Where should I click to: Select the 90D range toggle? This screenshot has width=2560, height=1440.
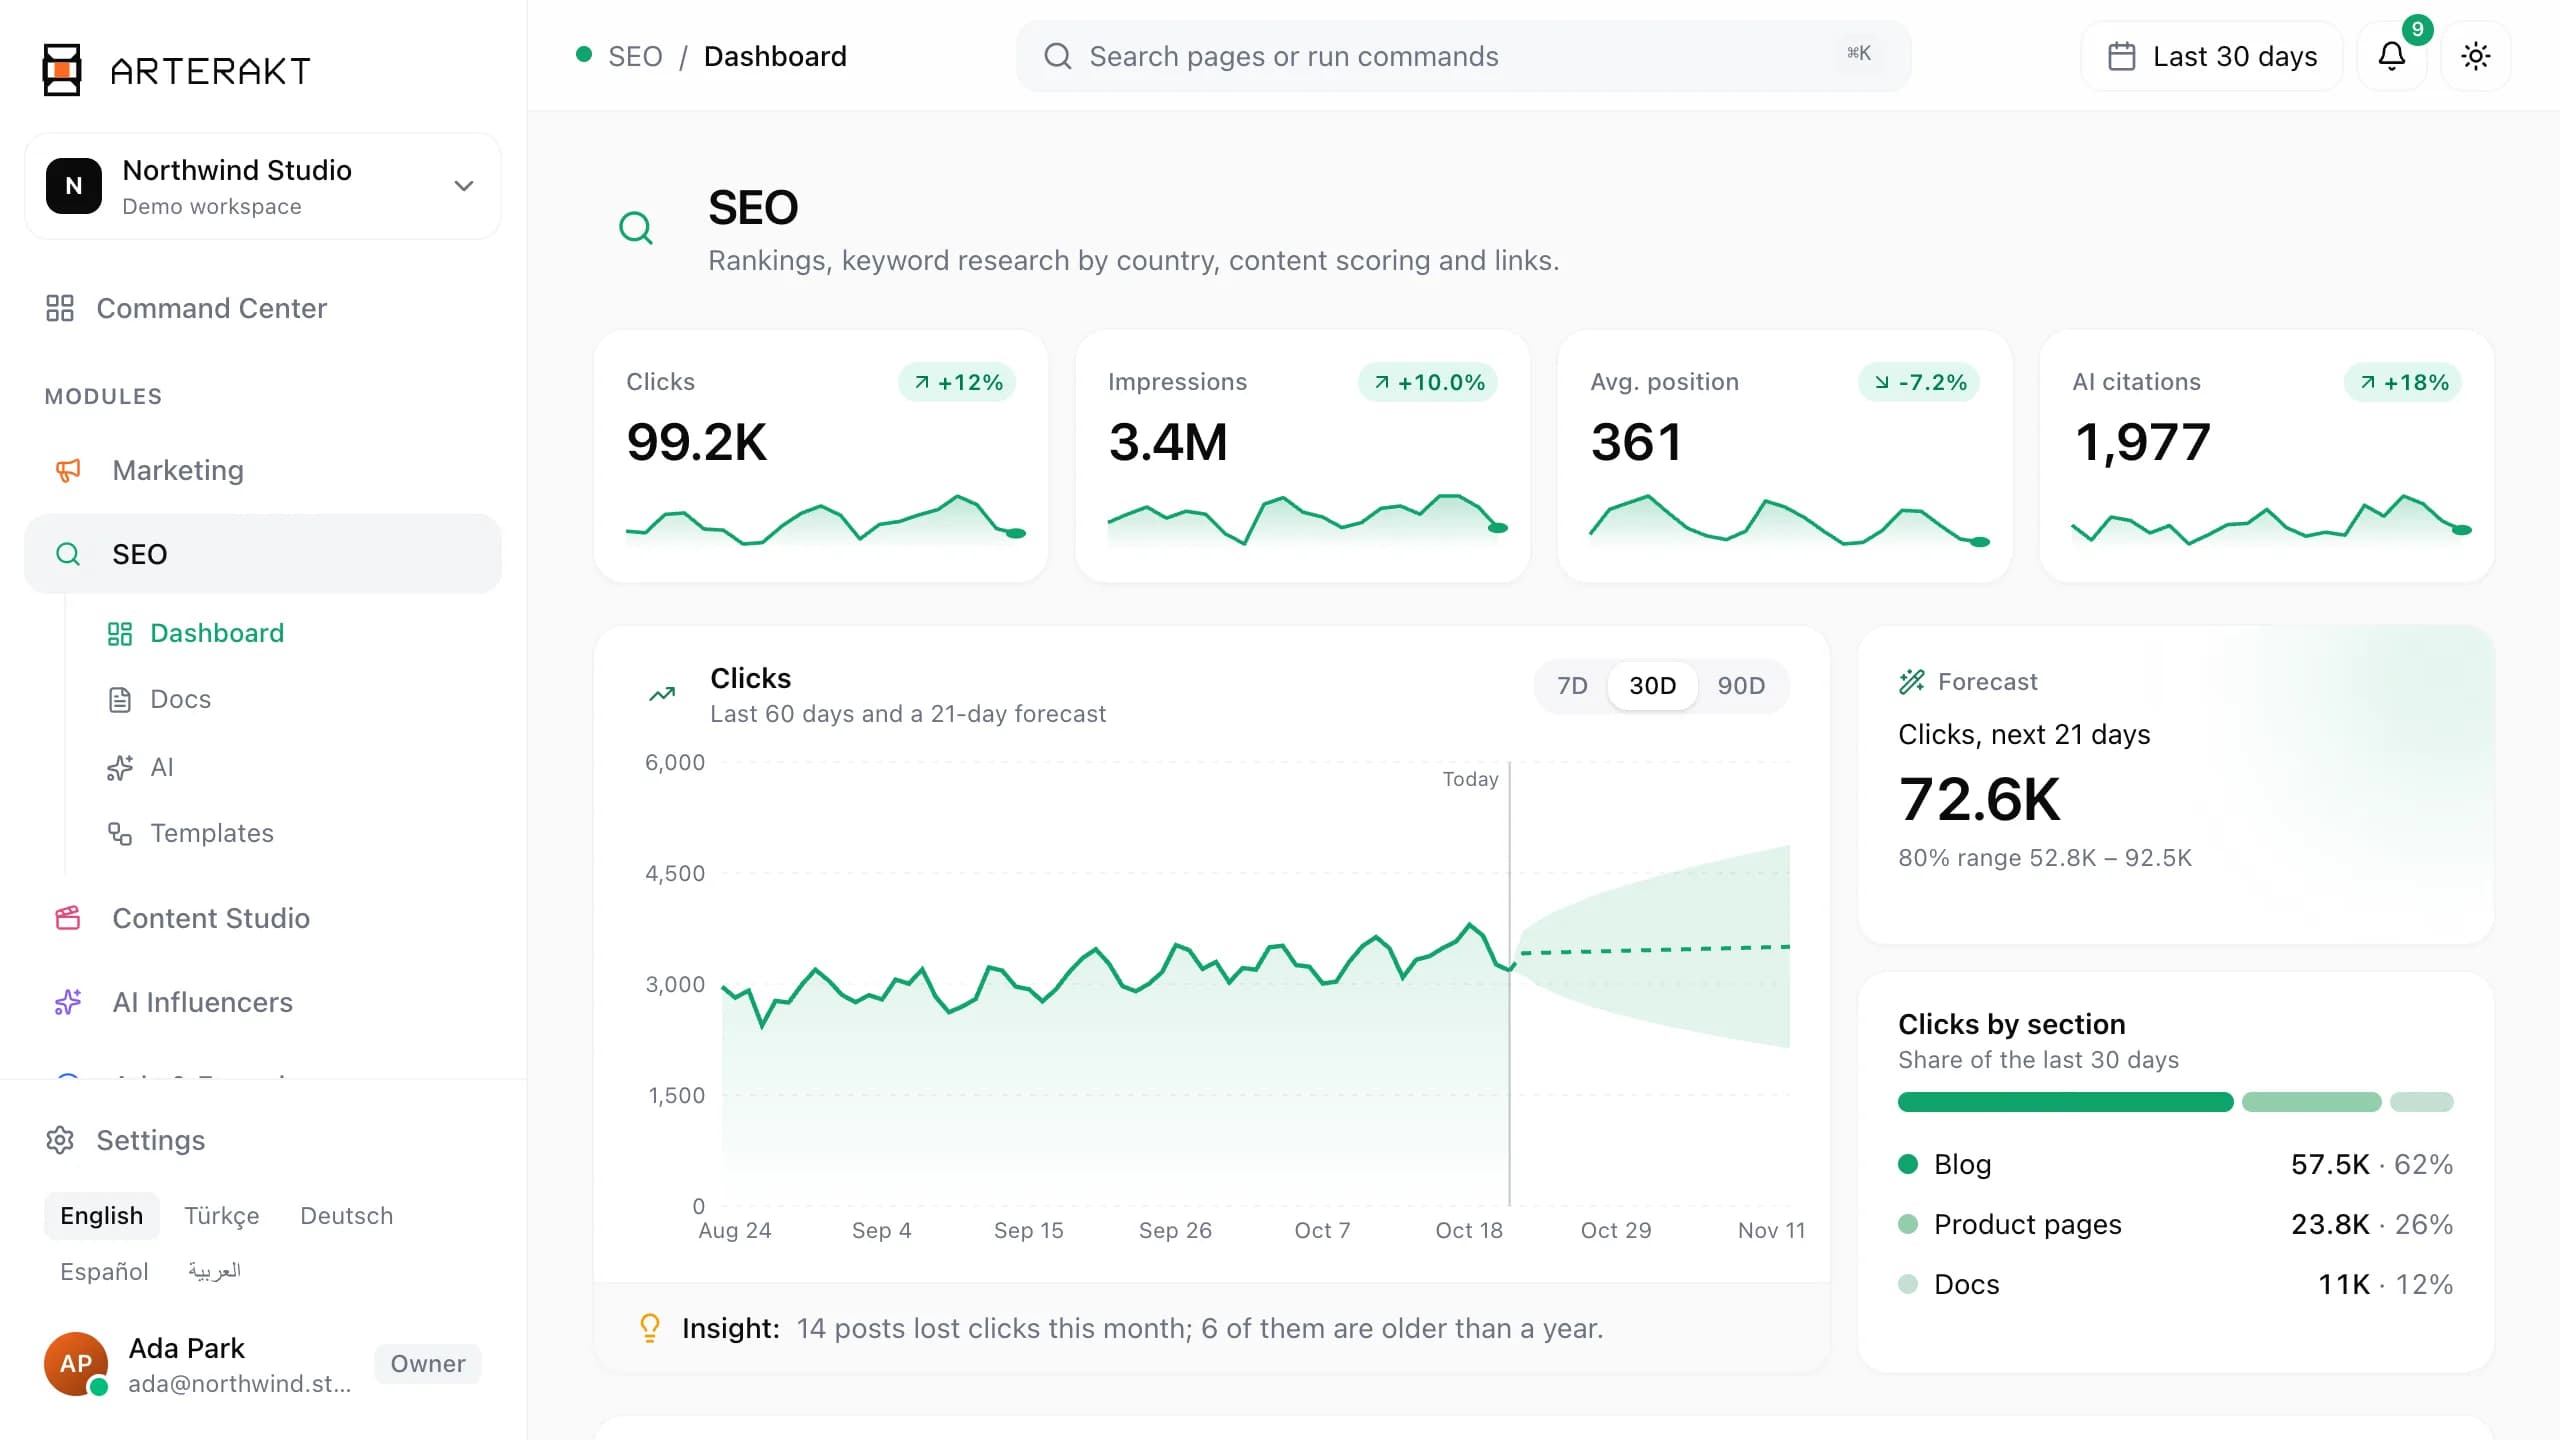pyautogui.click(x=1741, y=686)
